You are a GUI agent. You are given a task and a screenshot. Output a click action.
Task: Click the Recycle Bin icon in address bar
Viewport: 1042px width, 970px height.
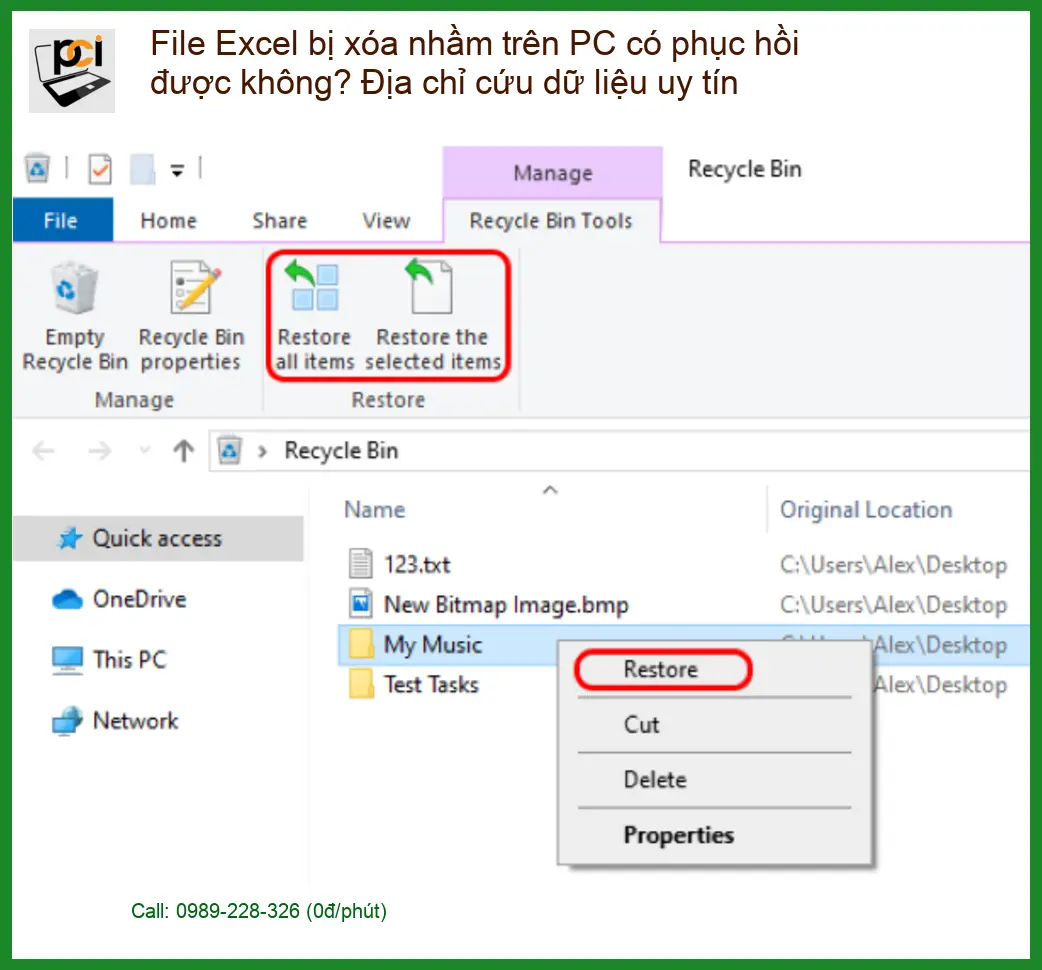230,450
